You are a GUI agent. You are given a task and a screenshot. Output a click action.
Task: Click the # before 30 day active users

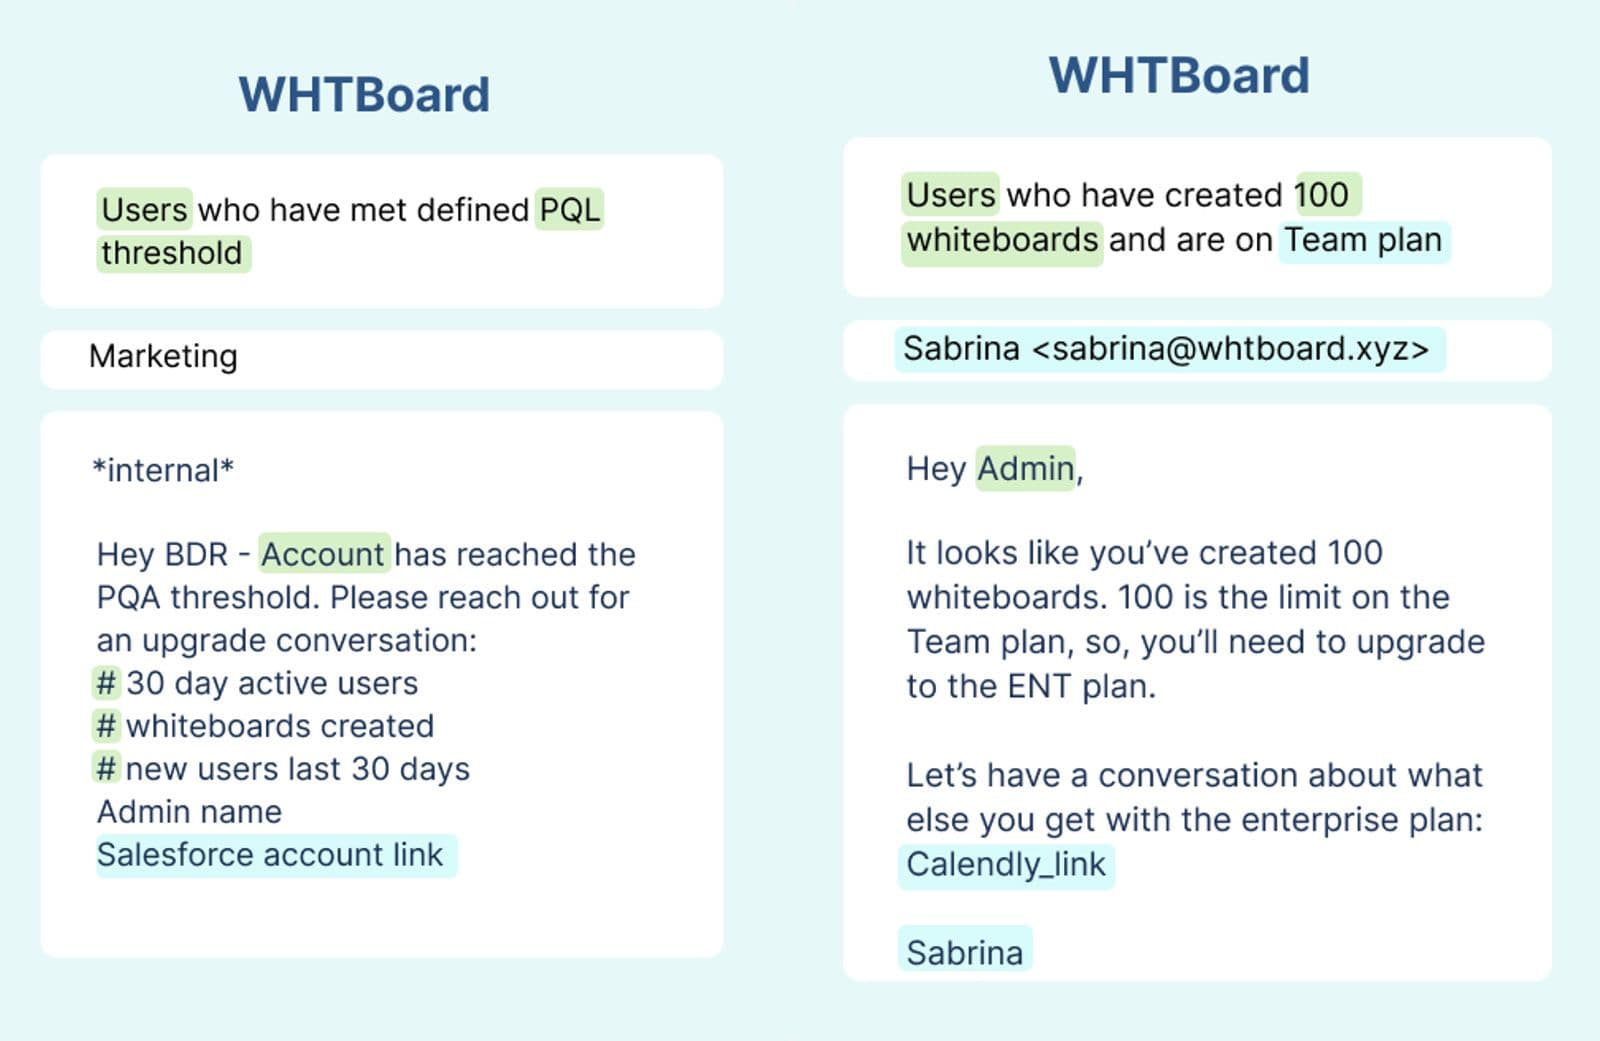pos(106,683)
